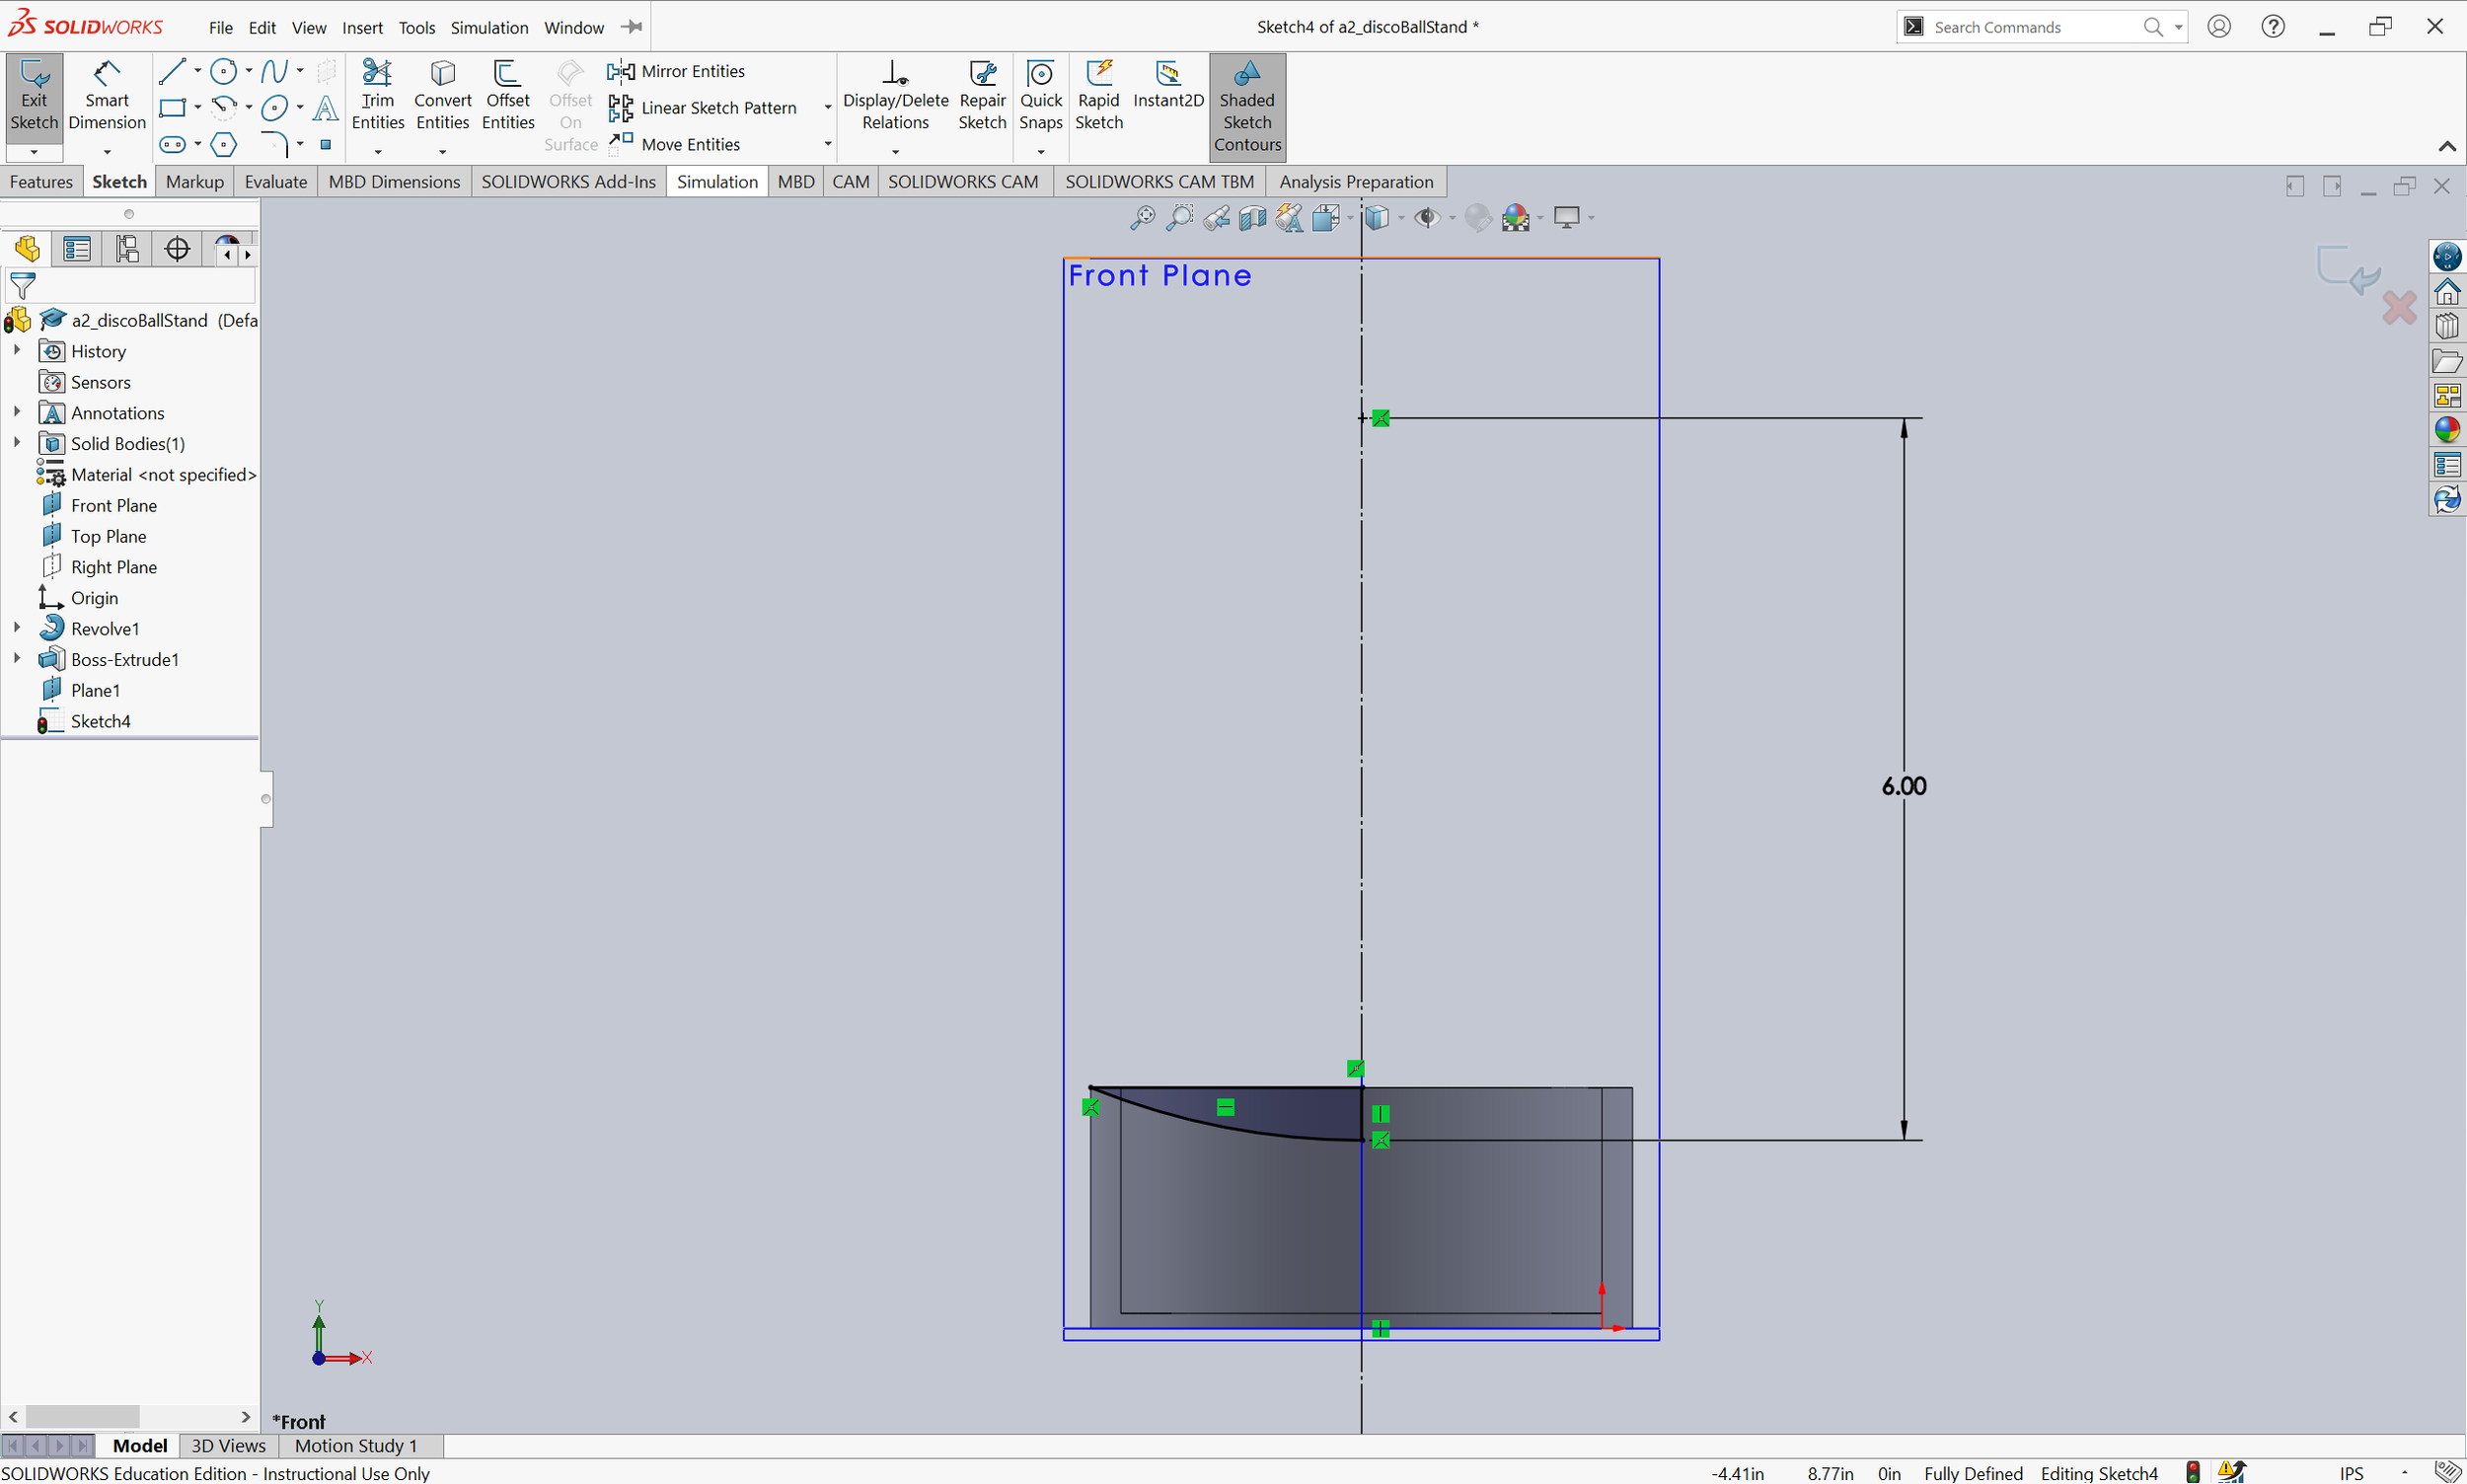Screen dimensions: 2467x1484
Task: Select the sketch Text tool
Action: pos(325,108)
